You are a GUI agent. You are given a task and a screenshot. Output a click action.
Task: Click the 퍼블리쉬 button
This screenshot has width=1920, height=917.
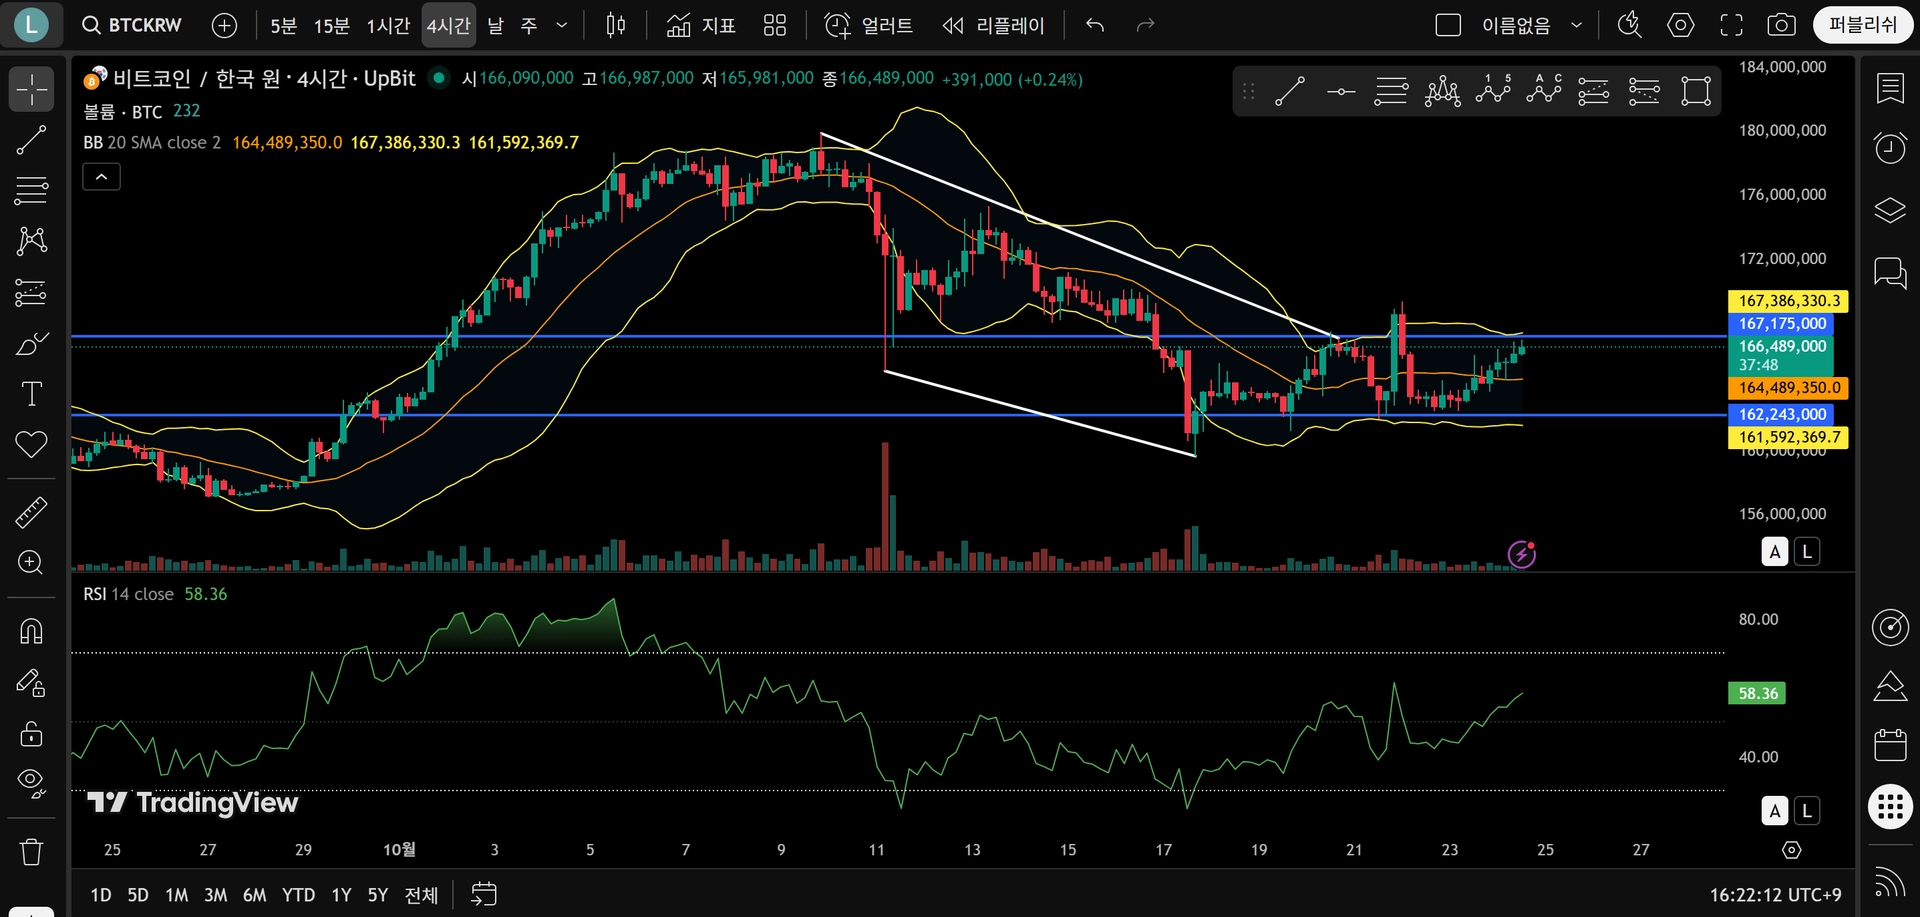tap(1862, 25)
